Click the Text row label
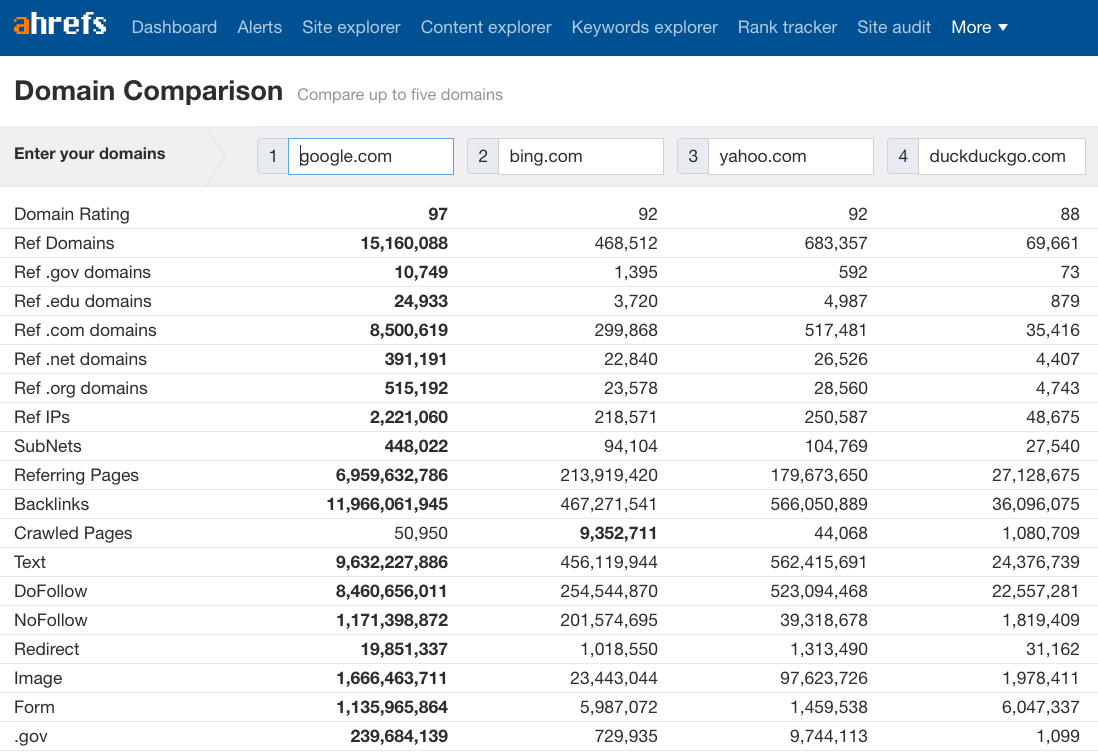This screenshot has width=1098, height=754. [x=29, y=562]
